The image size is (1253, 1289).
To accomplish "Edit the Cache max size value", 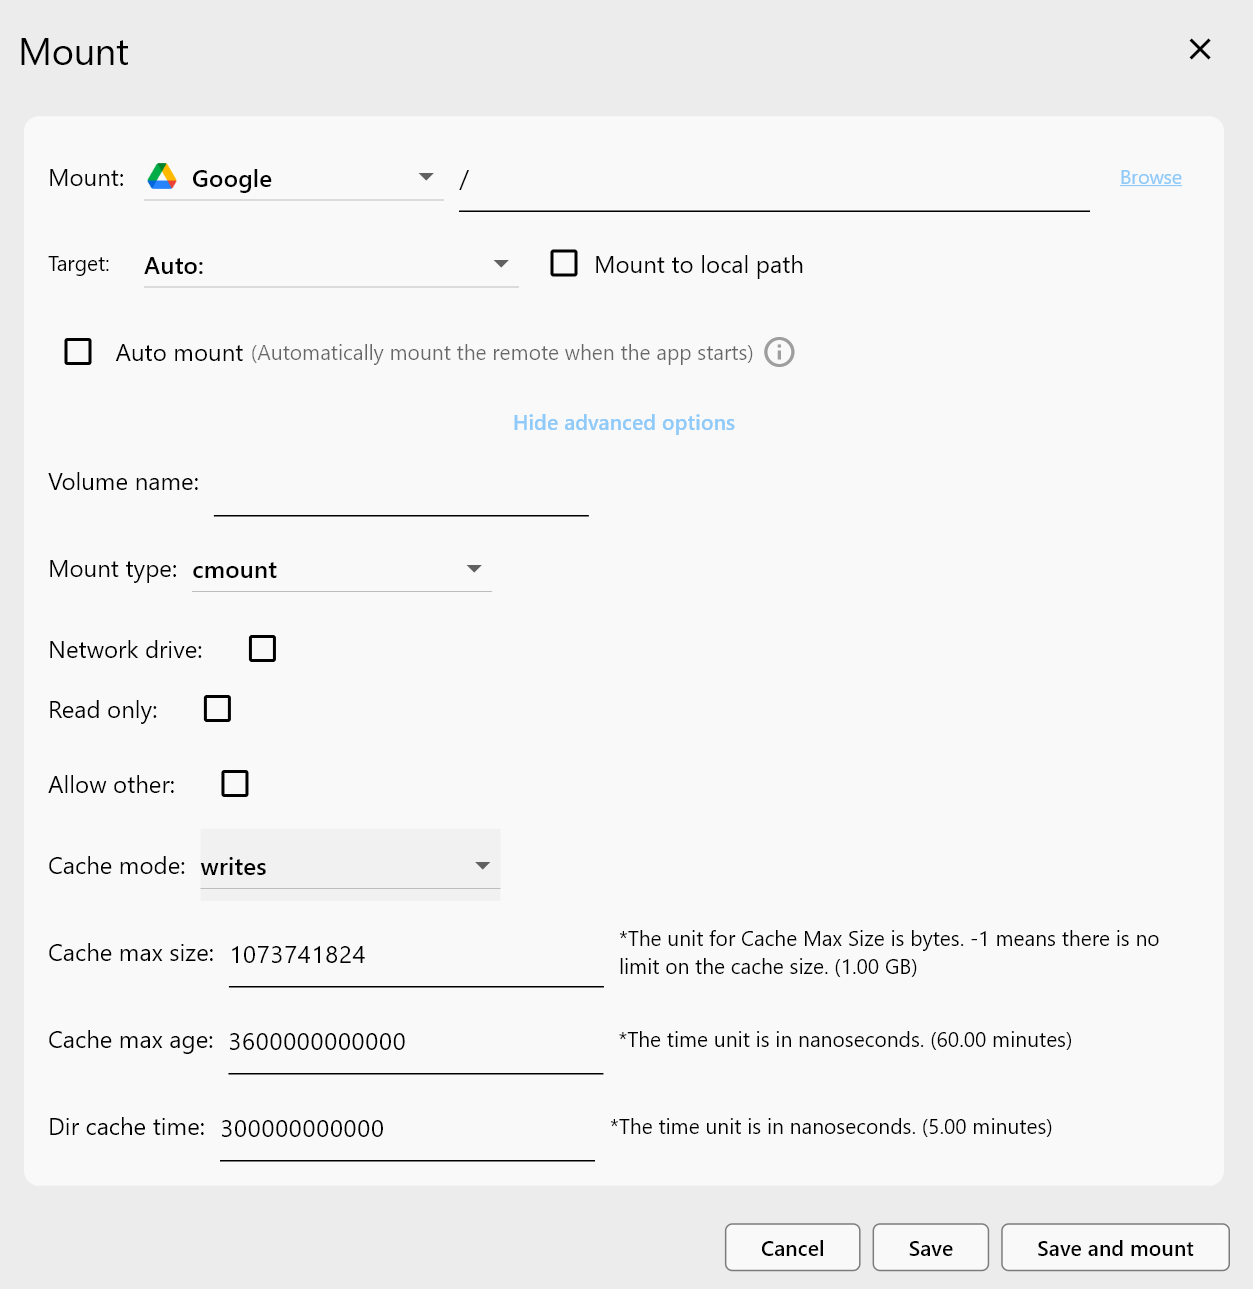I will coord(415,955).
